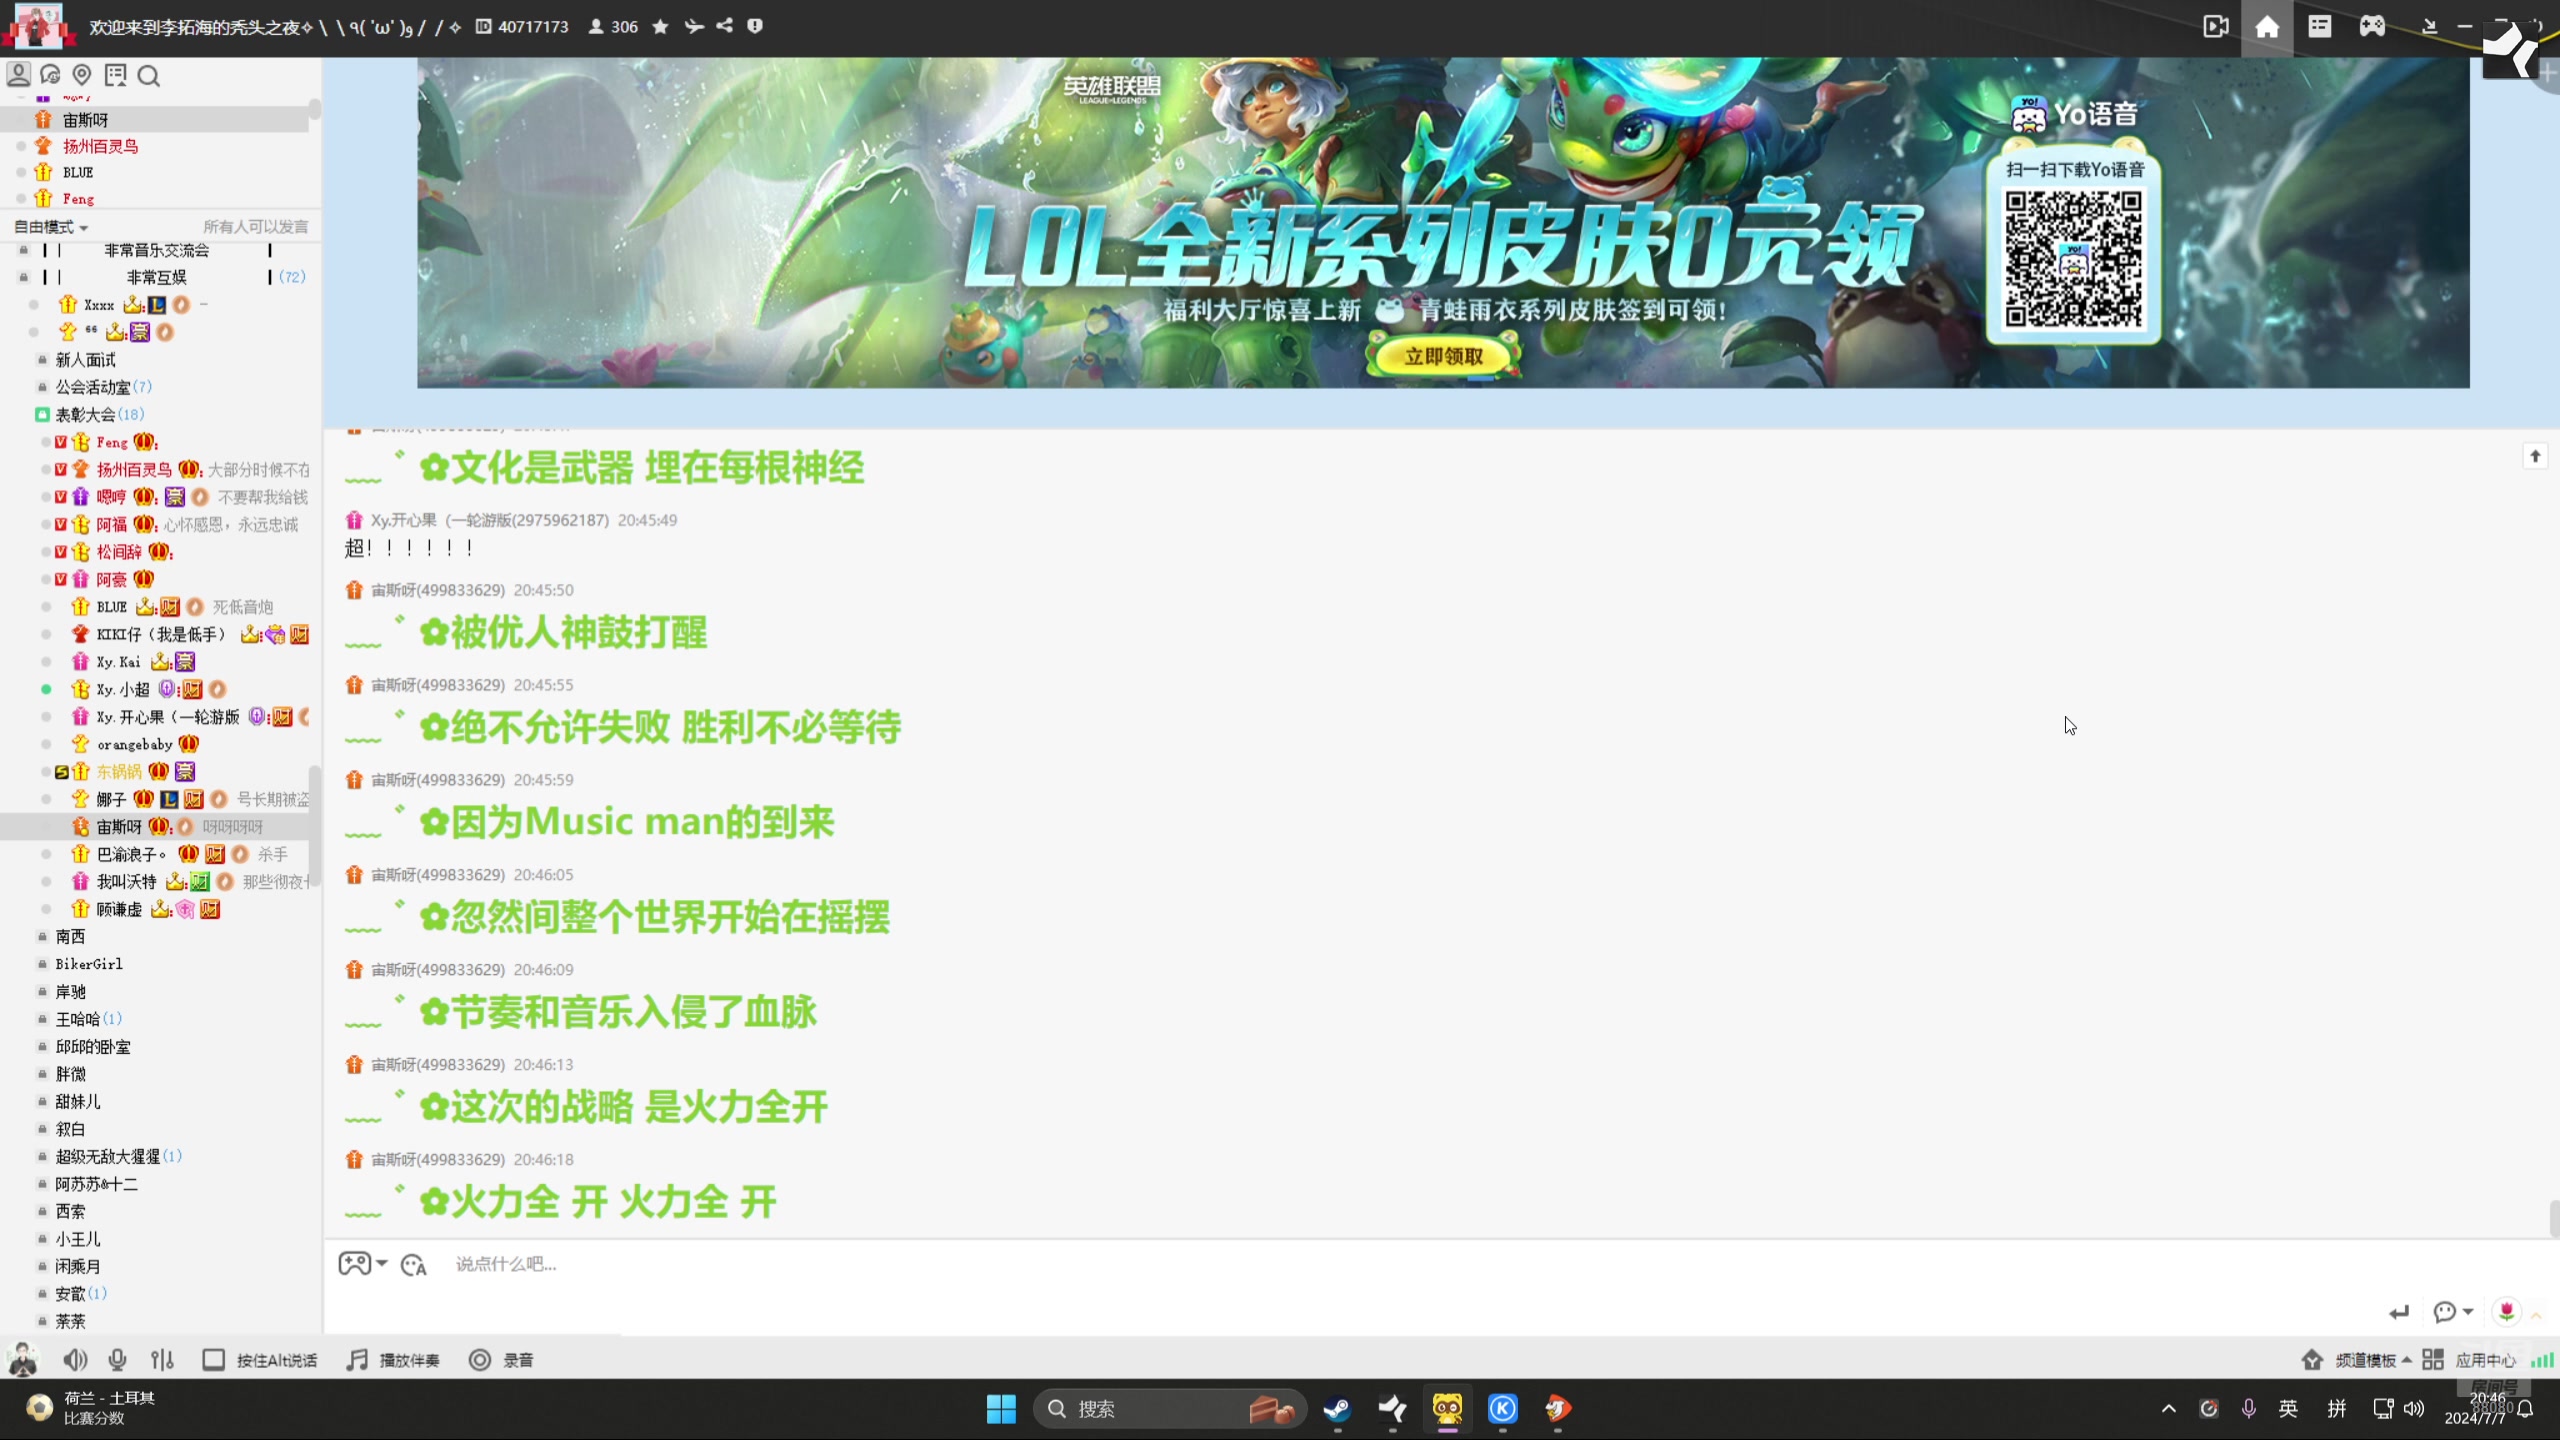
Task: Click the emoji font style icon in chat input
Action: click(x=414, y=1265)
